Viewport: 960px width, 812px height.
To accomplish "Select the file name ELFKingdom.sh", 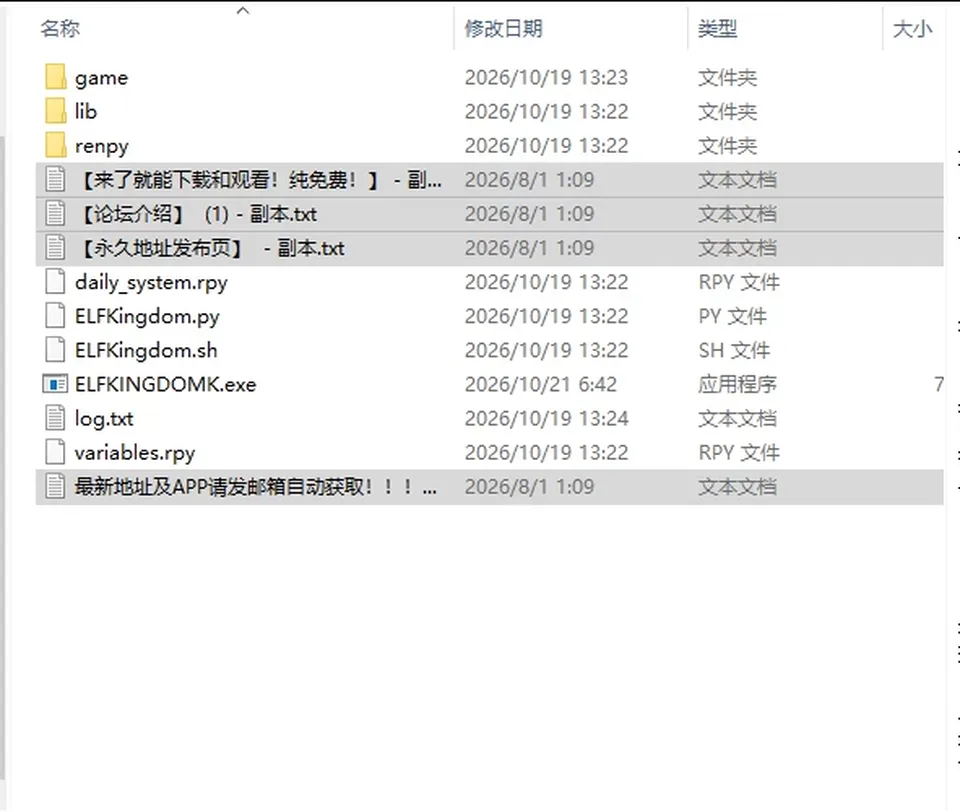I will pos(146,350).
